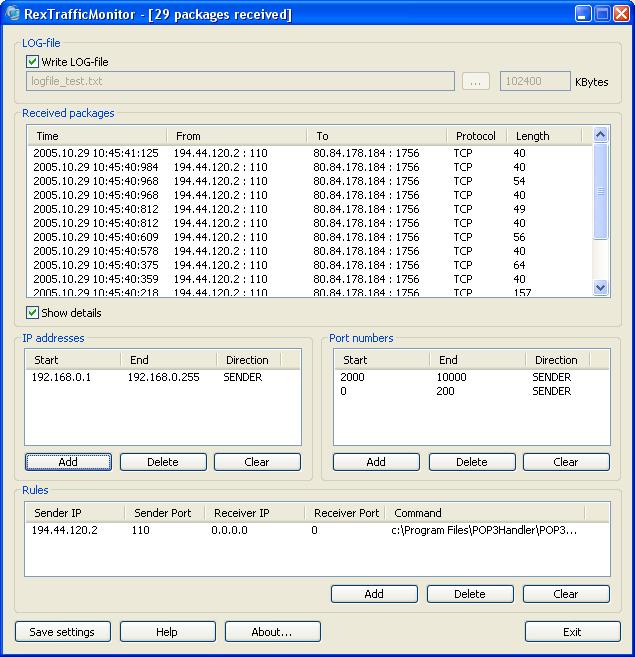Viewport: 635px width, 657px height.
Task: Select the 0 to 200 port range row
Action: pos(472,391)
